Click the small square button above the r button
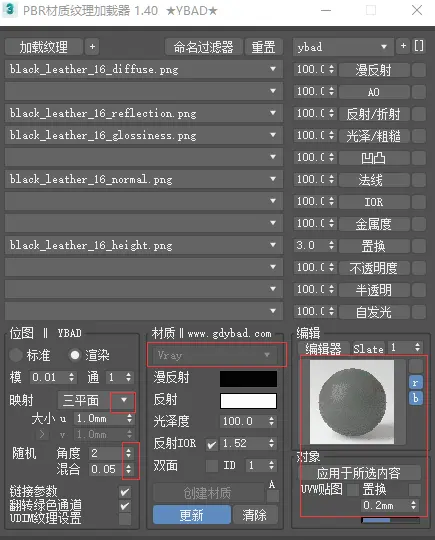 [416, 366]
